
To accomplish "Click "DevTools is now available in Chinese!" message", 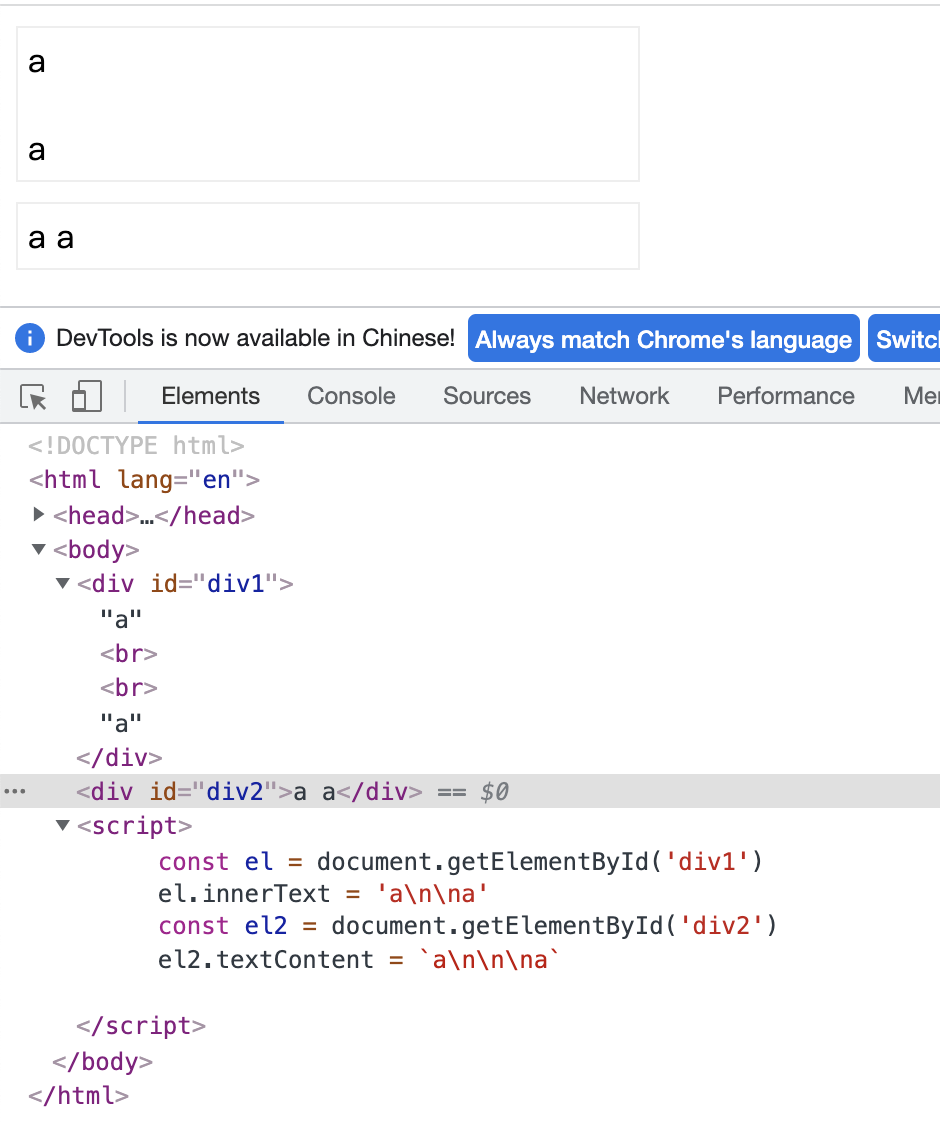I will (x=255, y=338).
